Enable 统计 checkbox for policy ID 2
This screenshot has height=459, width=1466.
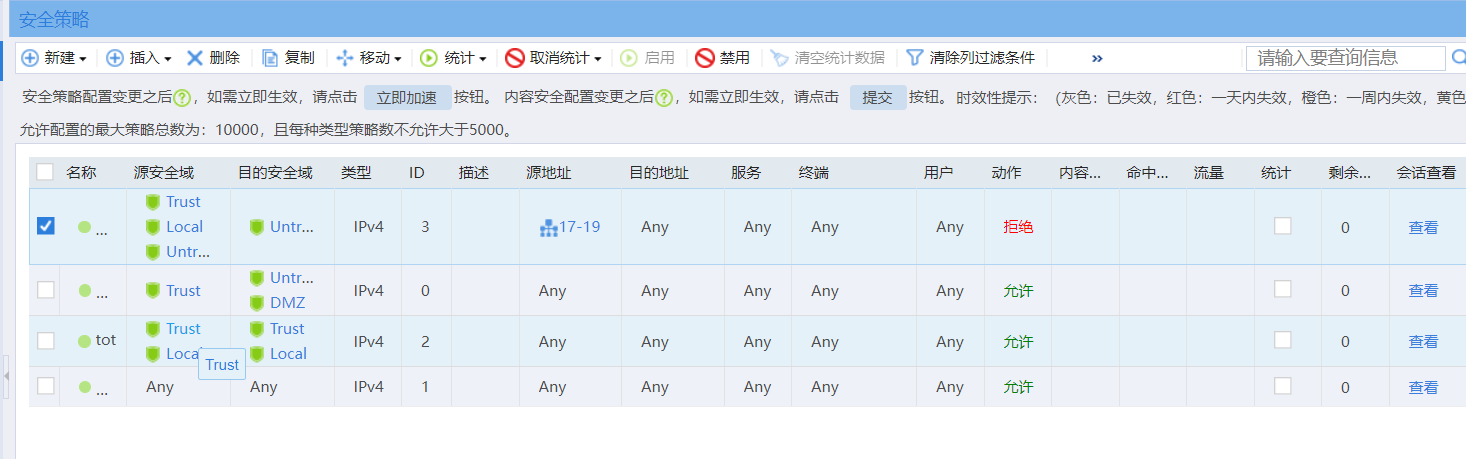(1282, 340)
